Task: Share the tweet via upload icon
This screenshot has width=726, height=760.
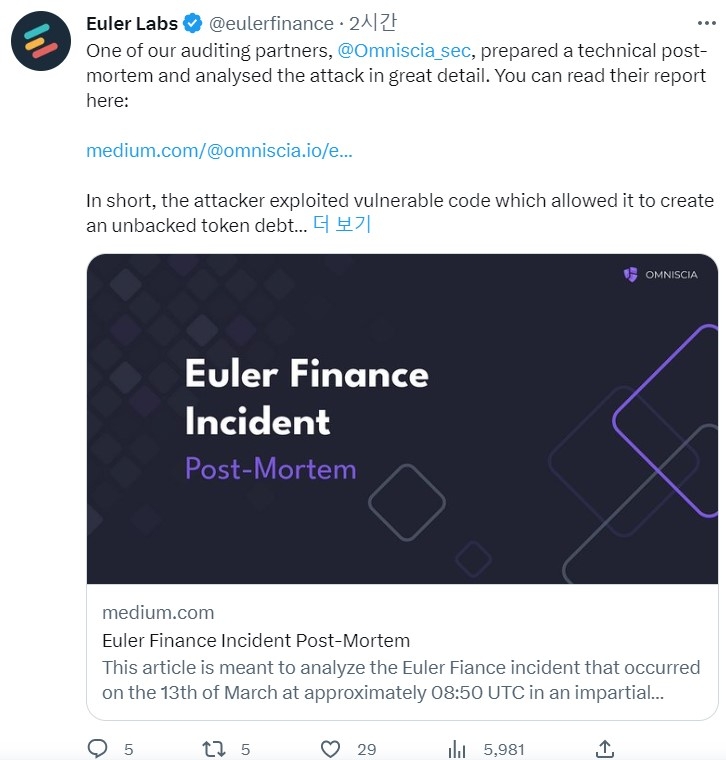Action: (604, 748)
